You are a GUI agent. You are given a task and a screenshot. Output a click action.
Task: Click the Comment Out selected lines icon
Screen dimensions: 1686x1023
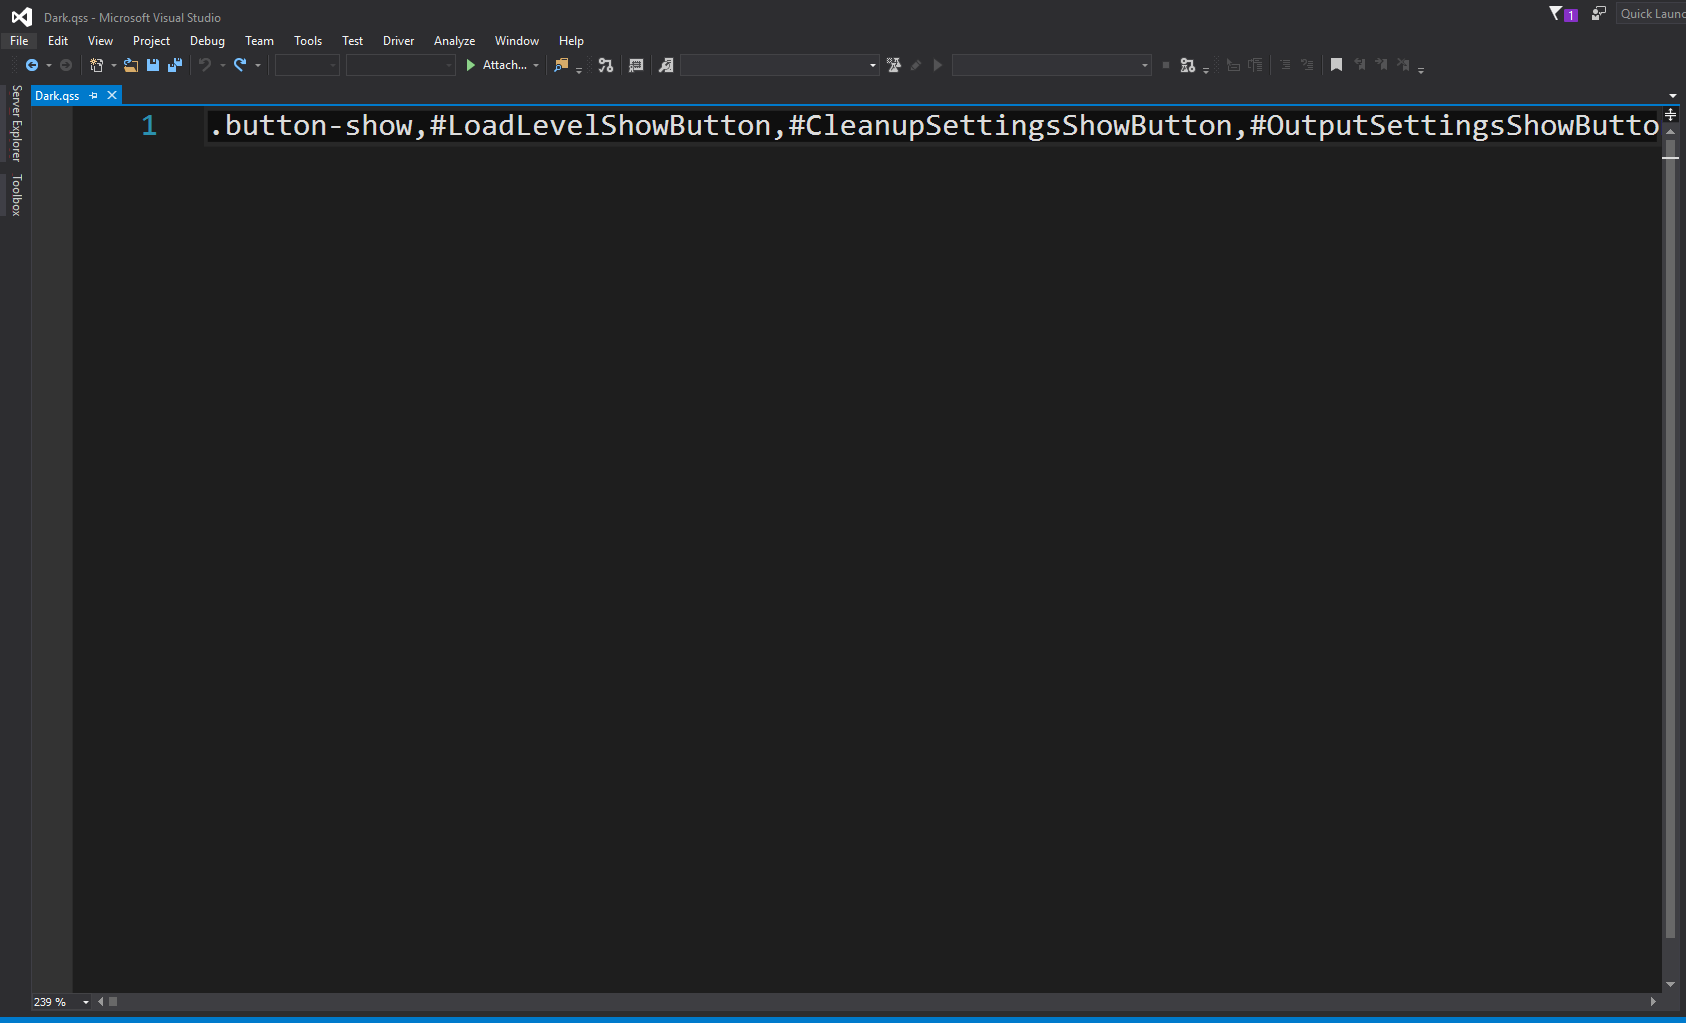(1285, 65)
